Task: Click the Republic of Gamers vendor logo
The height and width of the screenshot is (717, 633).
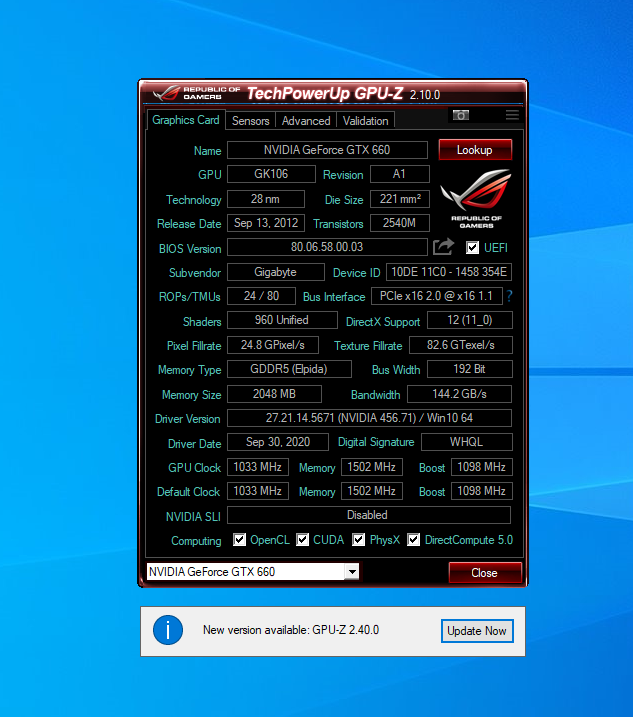Action: coord(476,198)
